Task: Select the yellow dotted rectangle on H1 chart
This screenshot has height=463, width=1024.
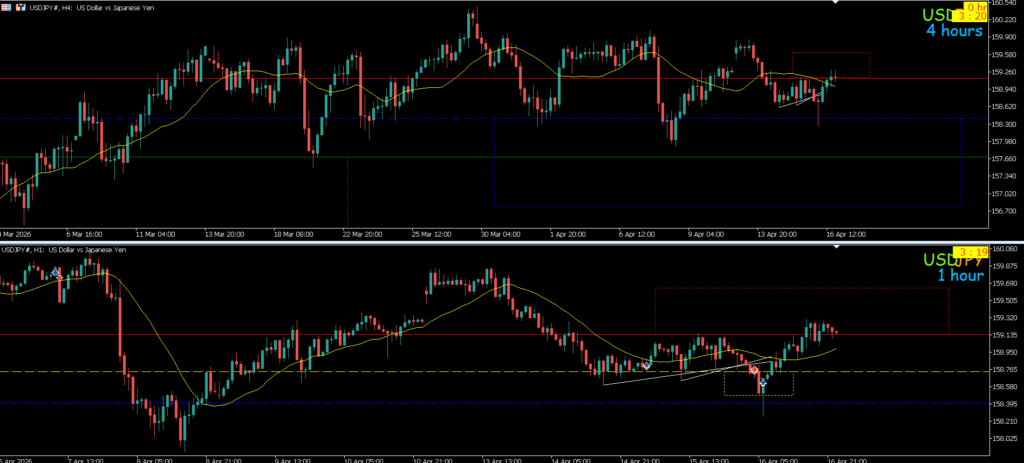Action: pos(759,395)
